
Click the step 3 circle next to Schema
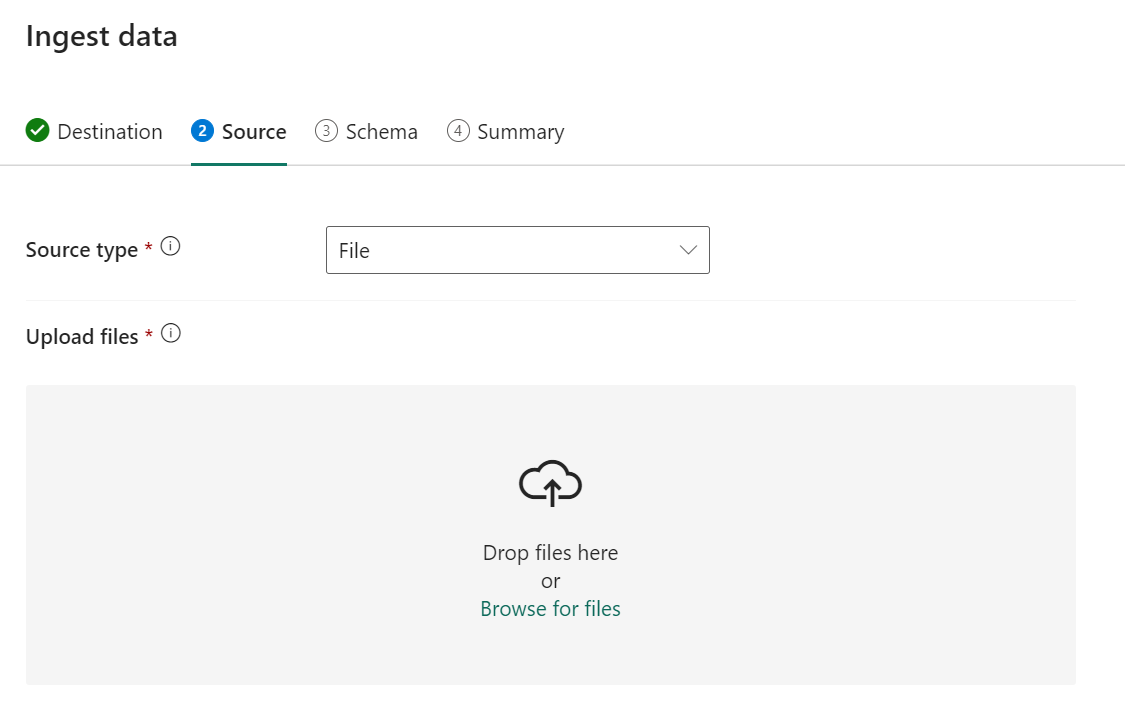tap(326, 131)
